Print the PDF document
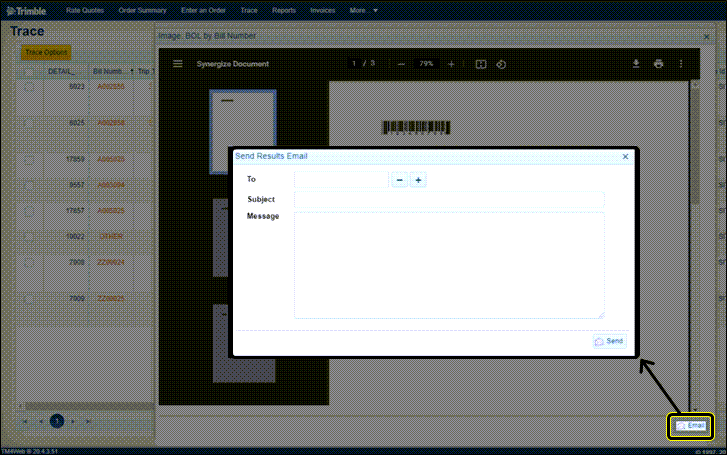Image resolution: width=727 pixels, height=455 pixels. pos(658,64)
